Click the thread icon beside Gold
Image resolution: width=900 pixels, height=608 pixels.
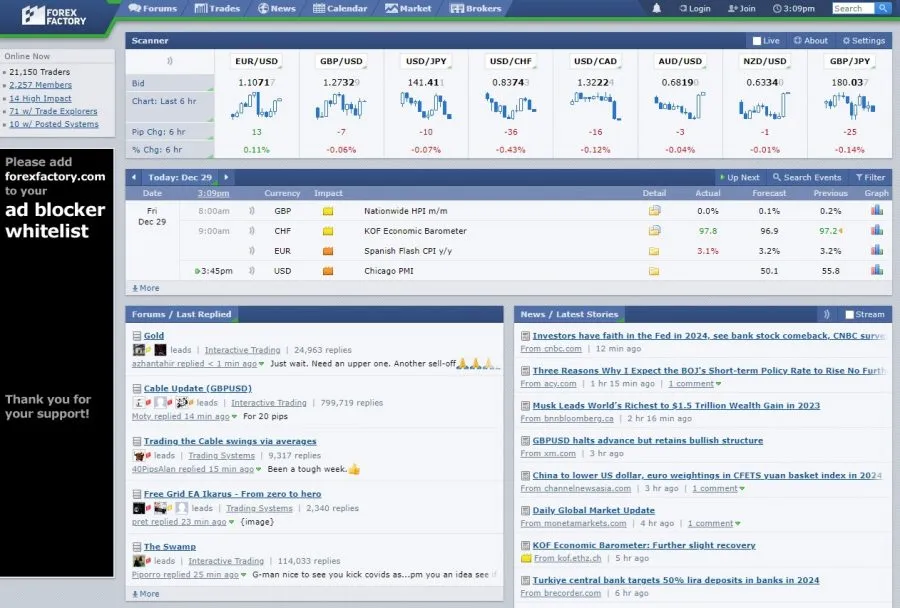coord(137,336)
